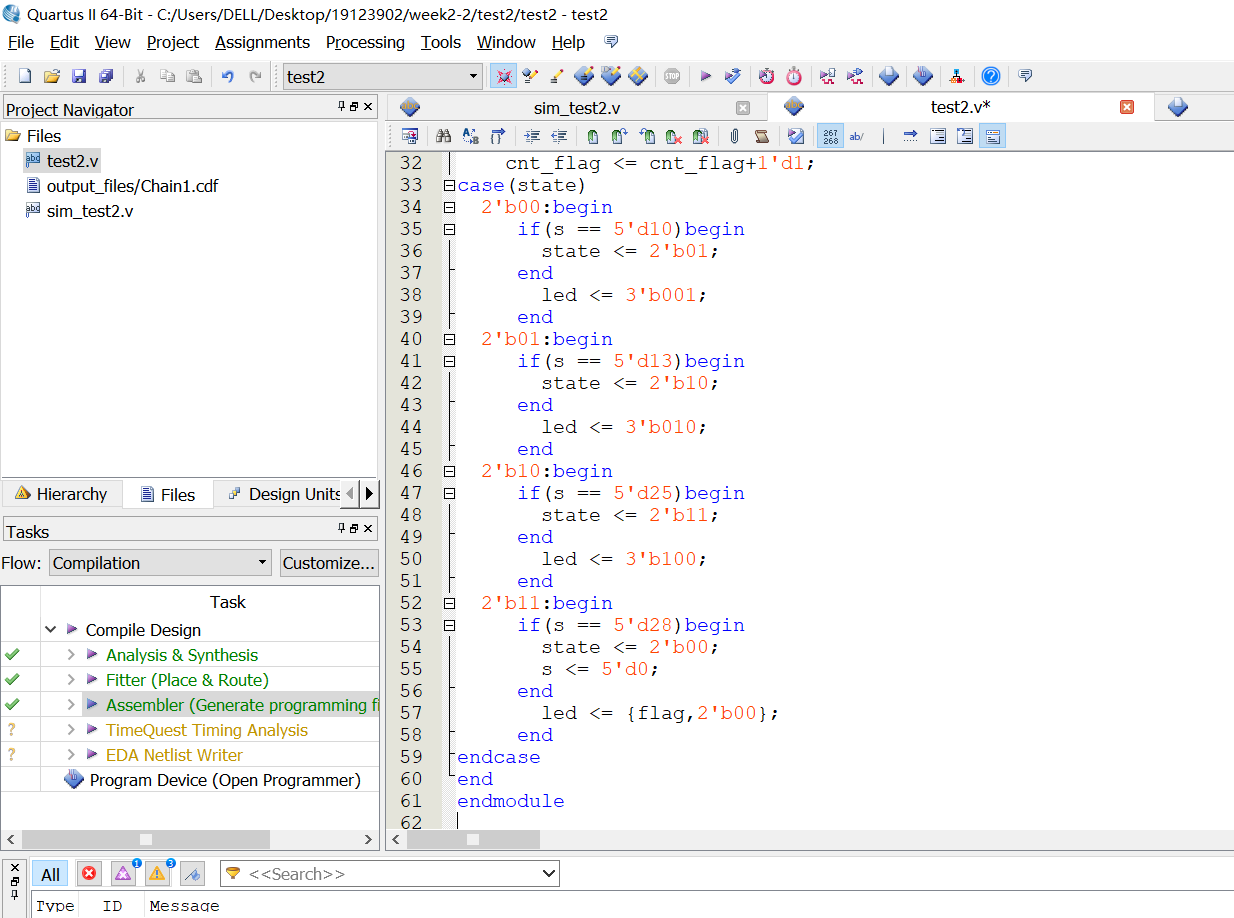
Task: Clear all bookmarks icon in editor toolbar
Action: [701, 136]
